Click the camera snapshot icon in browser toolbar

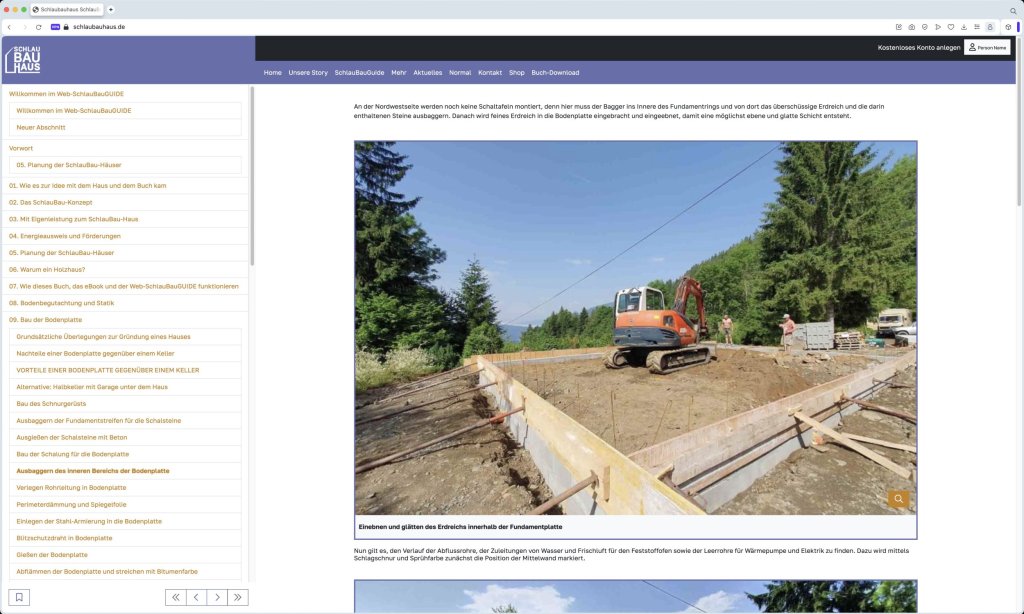pos(911,27)
